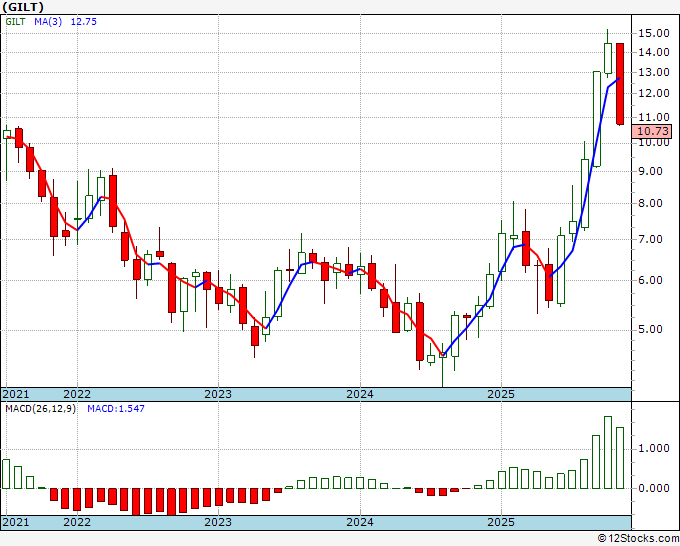Click the 13.00 price axis label
The image size is (680, 546).
tap(654, 72)
